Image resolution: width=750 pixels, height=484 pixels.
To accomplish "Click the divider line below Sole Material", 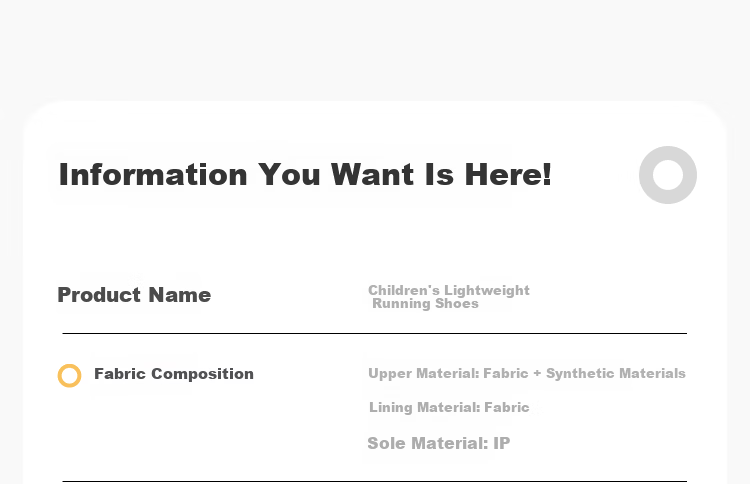I will [x=375, y=481].
